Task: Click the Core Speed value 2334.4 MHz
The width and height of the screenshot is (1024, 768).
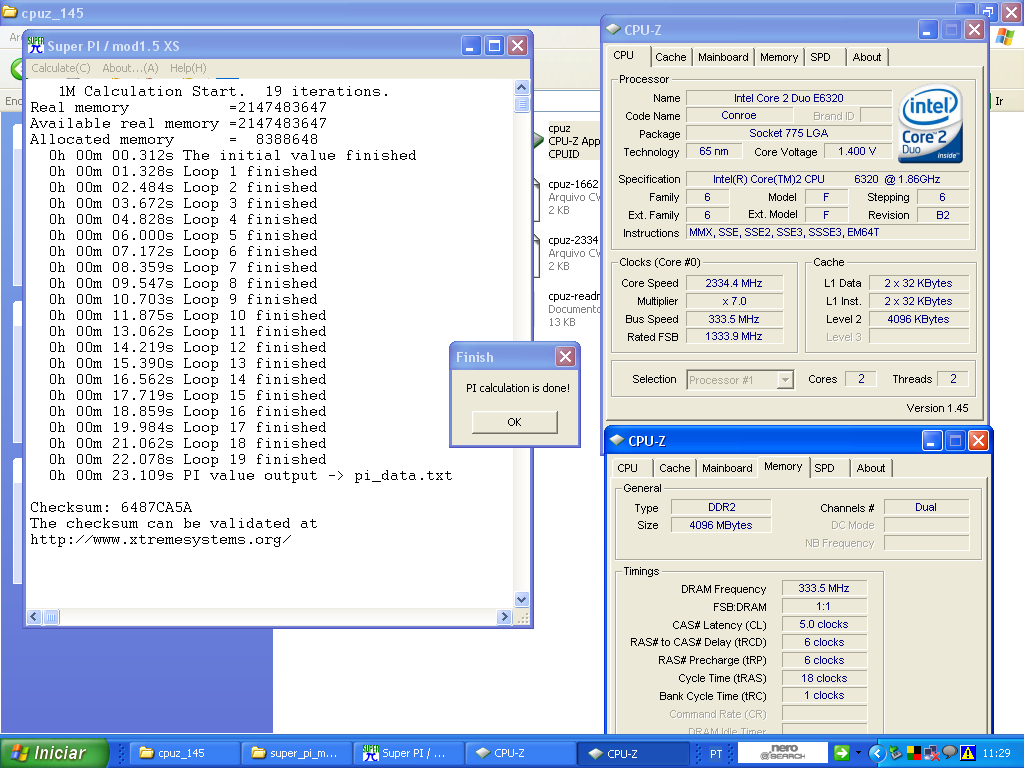Action: [x=733, y=283]
